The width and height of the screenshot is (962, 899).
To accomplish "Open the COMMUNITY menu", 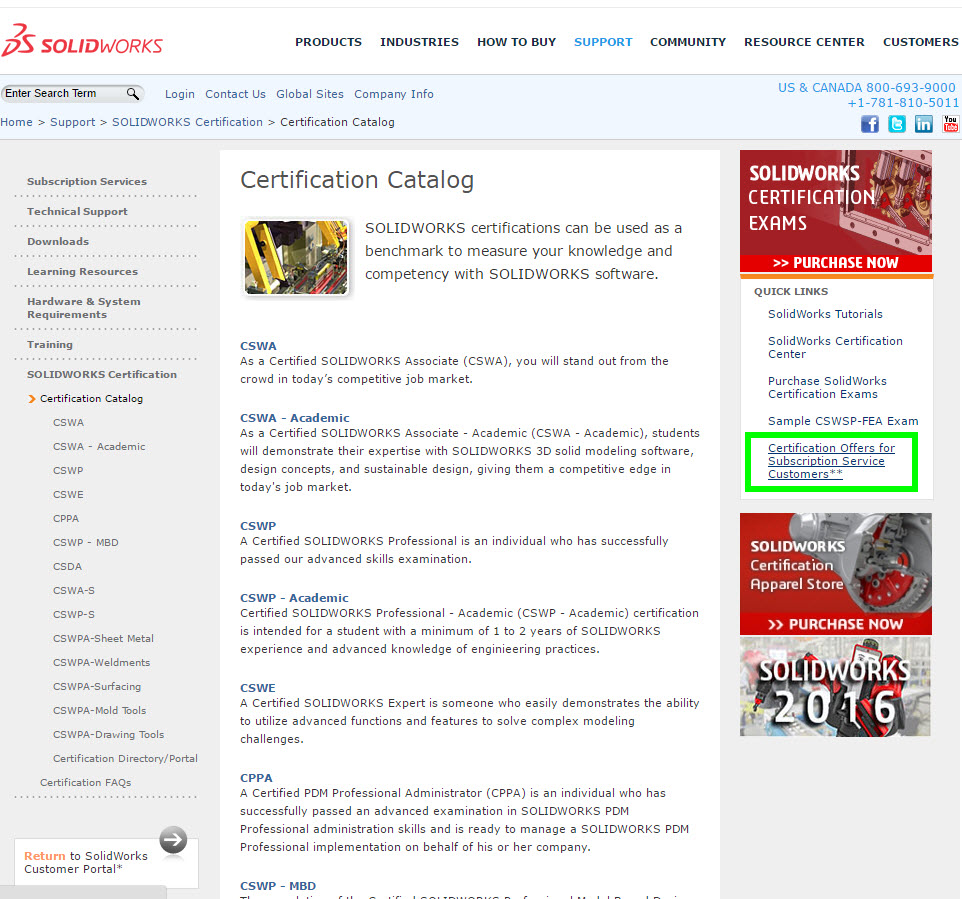I will pyautogui.click(x=688, y=42).
